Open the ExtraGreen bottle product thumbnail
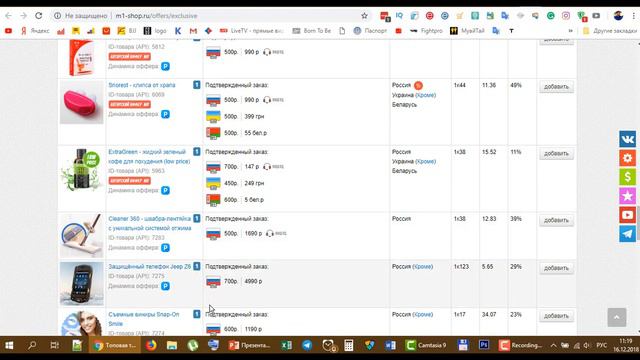Image resolution: width=640 pixels, height=360 pixels. (x=82, y=169)
